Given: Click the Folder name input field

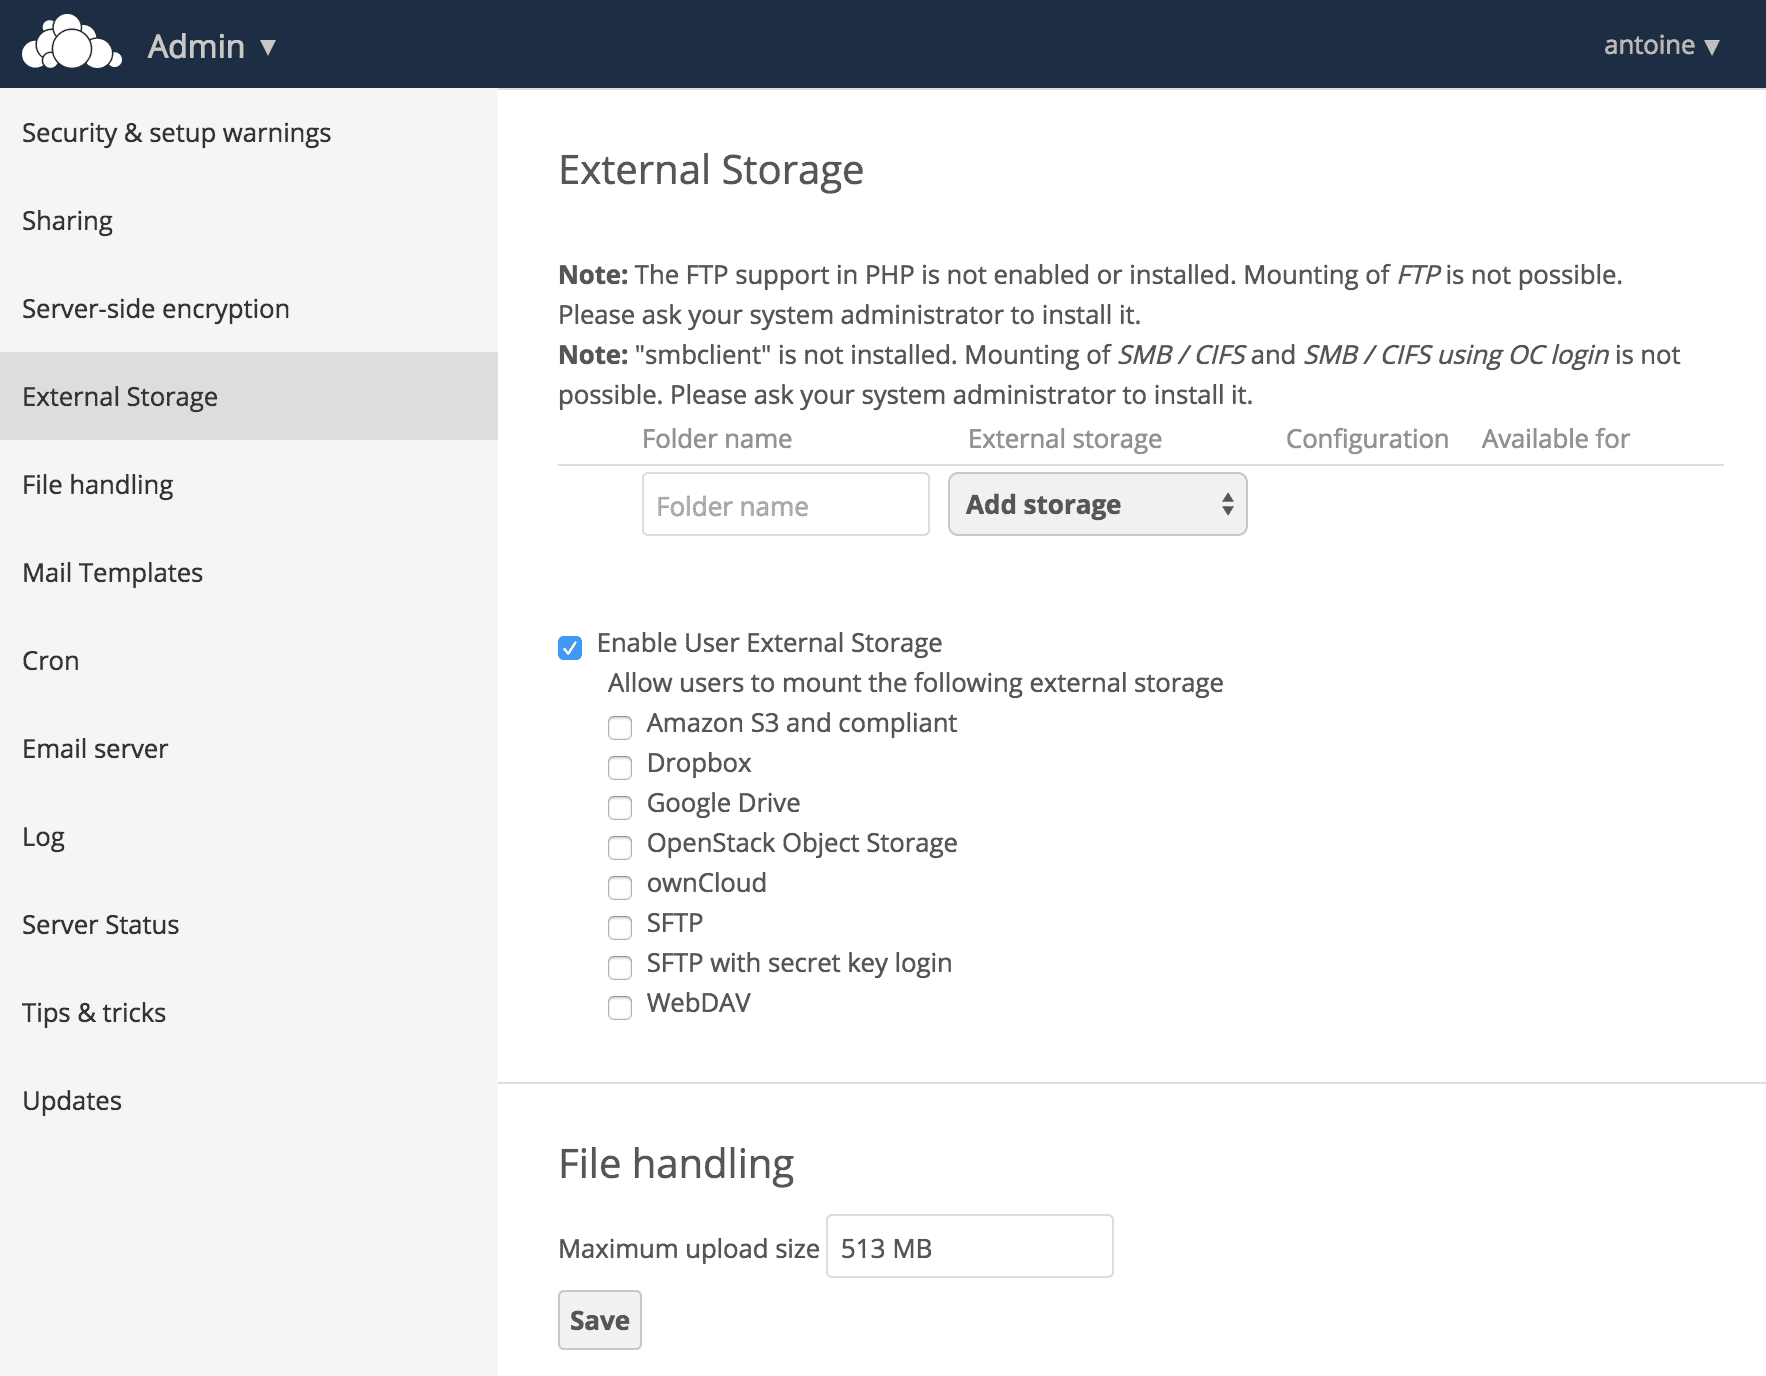Looking at the screenshot, I should (785, 505).
